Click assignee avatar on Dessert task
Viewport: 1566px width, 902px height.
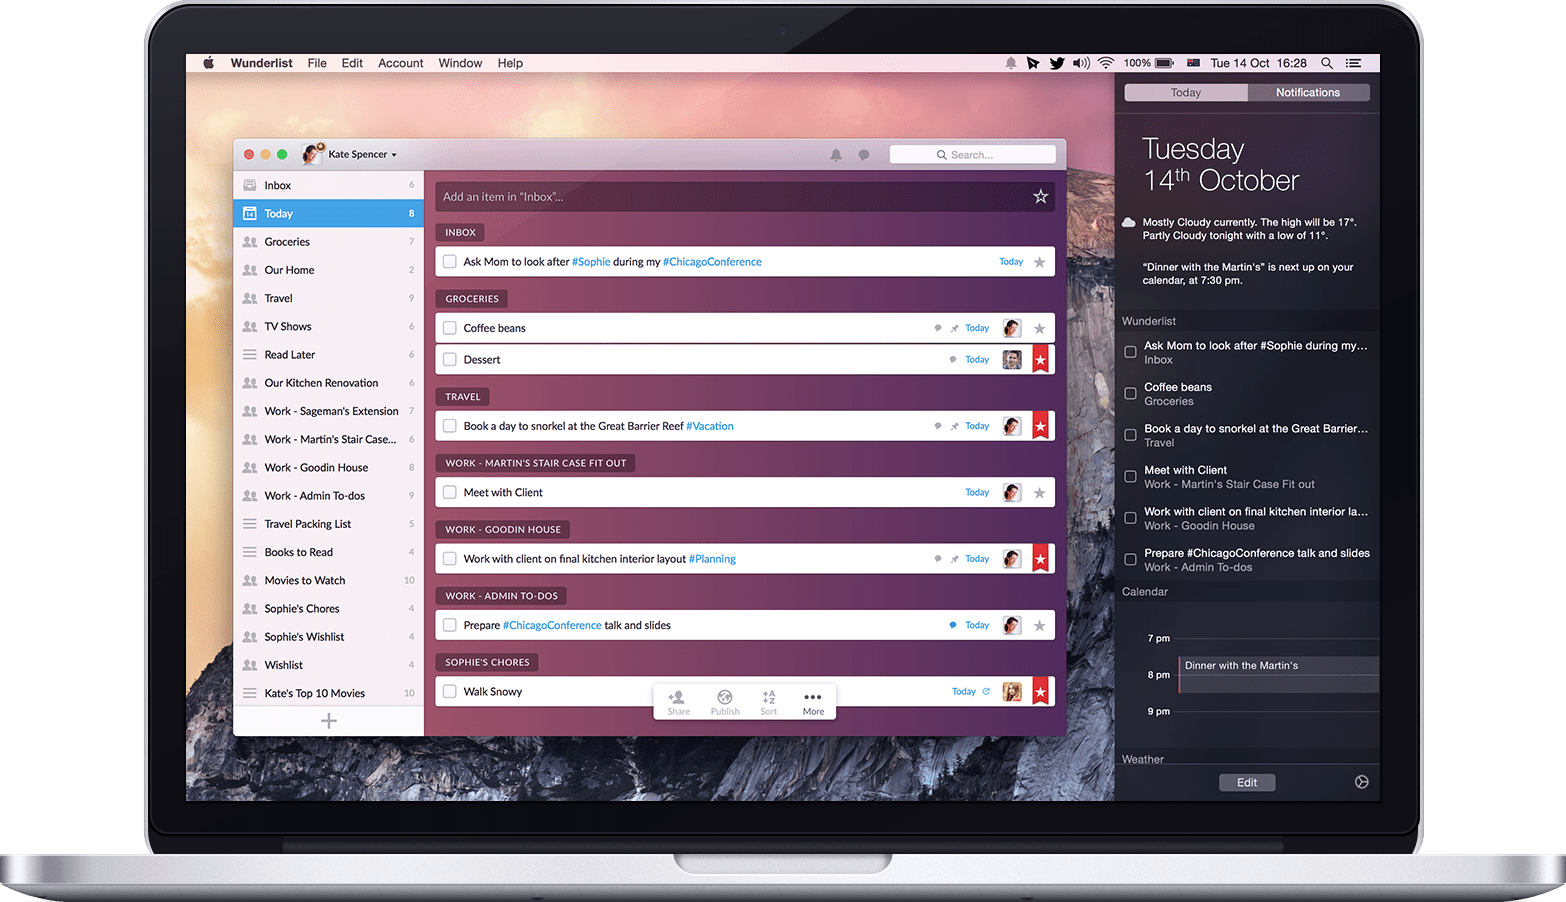1012,360
